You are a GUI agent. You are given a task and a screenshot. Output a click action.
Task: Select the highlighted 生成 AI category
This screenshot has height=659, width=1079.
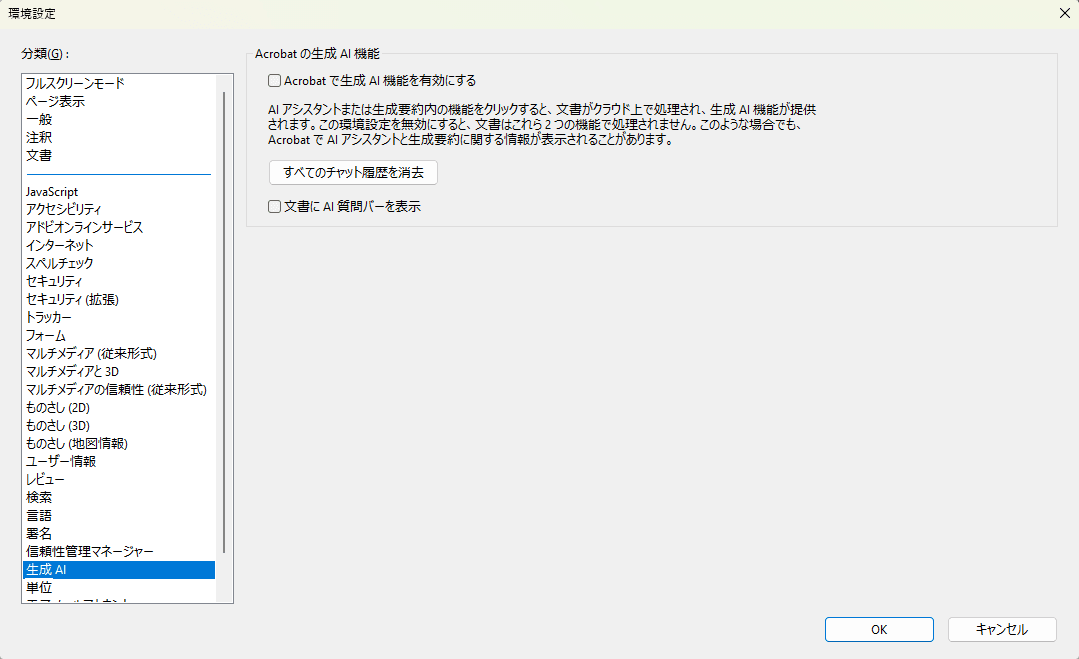[x=119, y=570]
